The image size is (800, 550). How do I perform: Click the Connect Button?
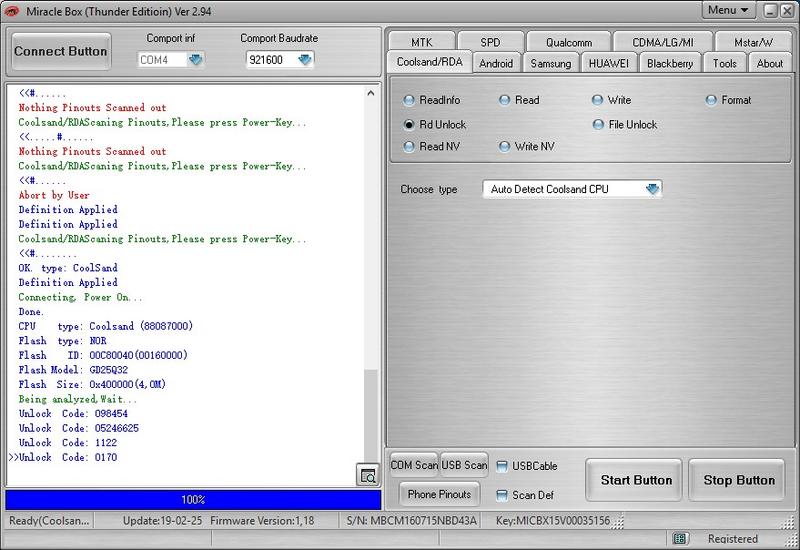[x=61, y=51]
